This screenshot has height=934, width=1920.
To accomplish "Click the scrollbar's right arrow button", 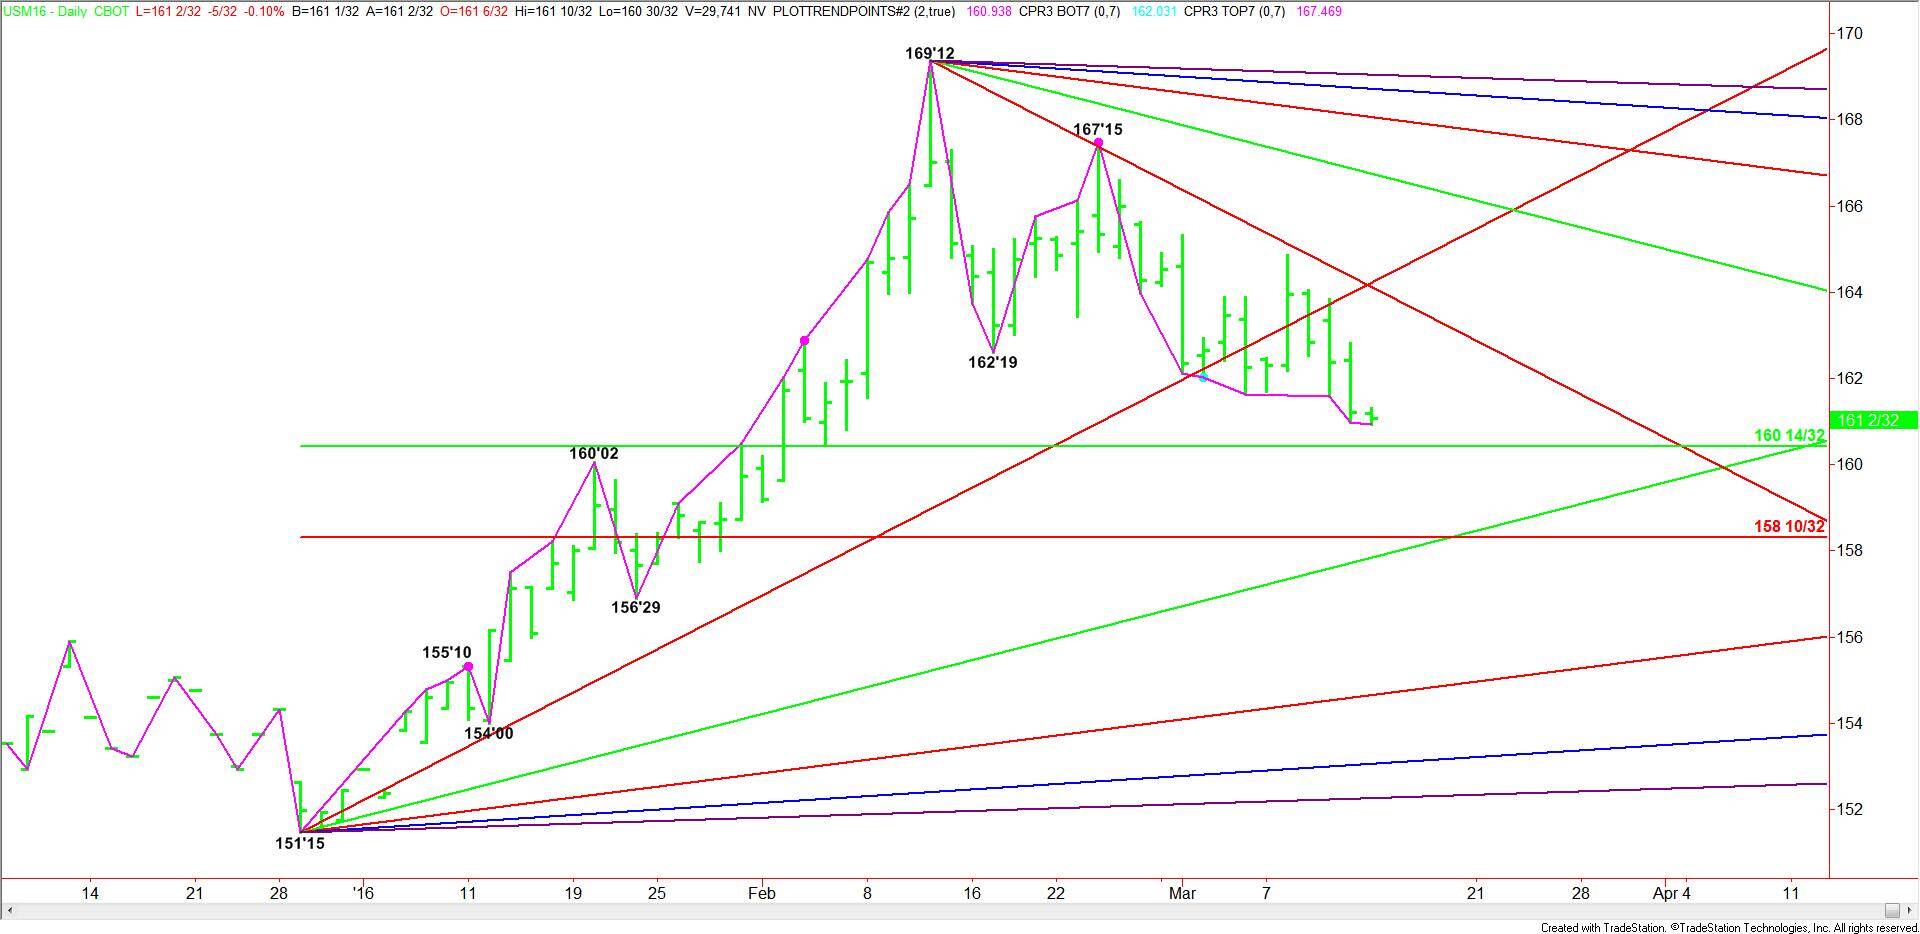I will [1911, 911].
